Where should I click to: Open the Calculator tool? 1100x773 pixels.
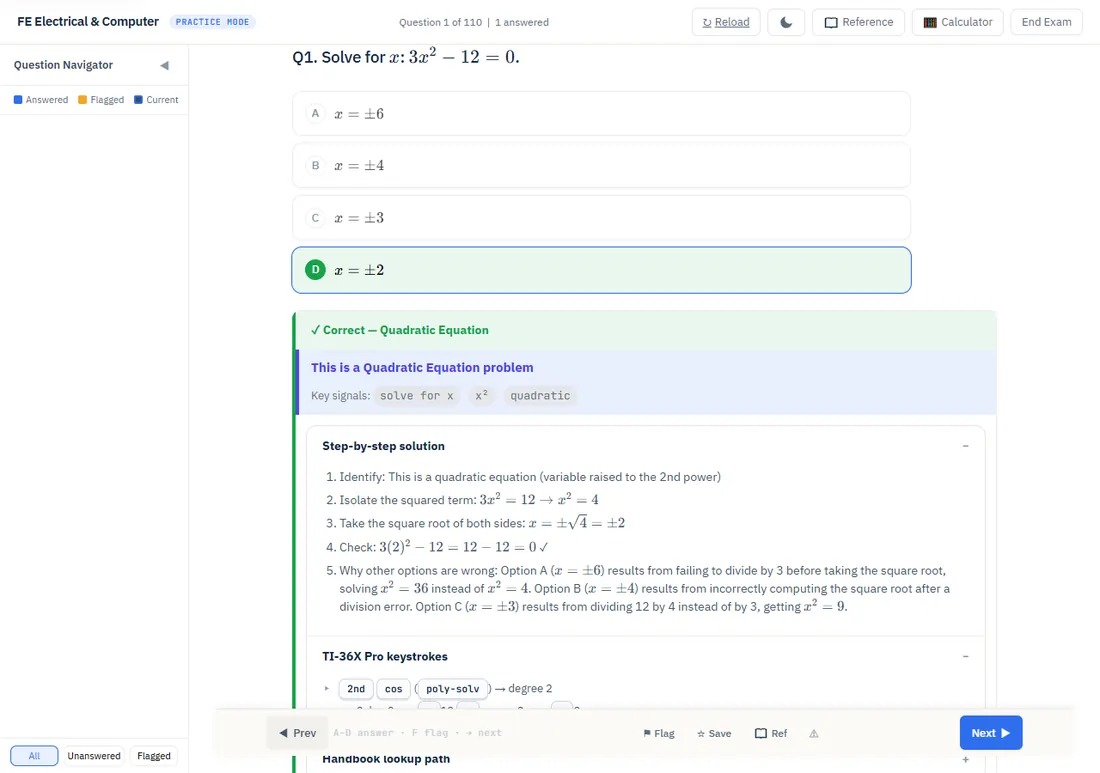pos(958,22)
